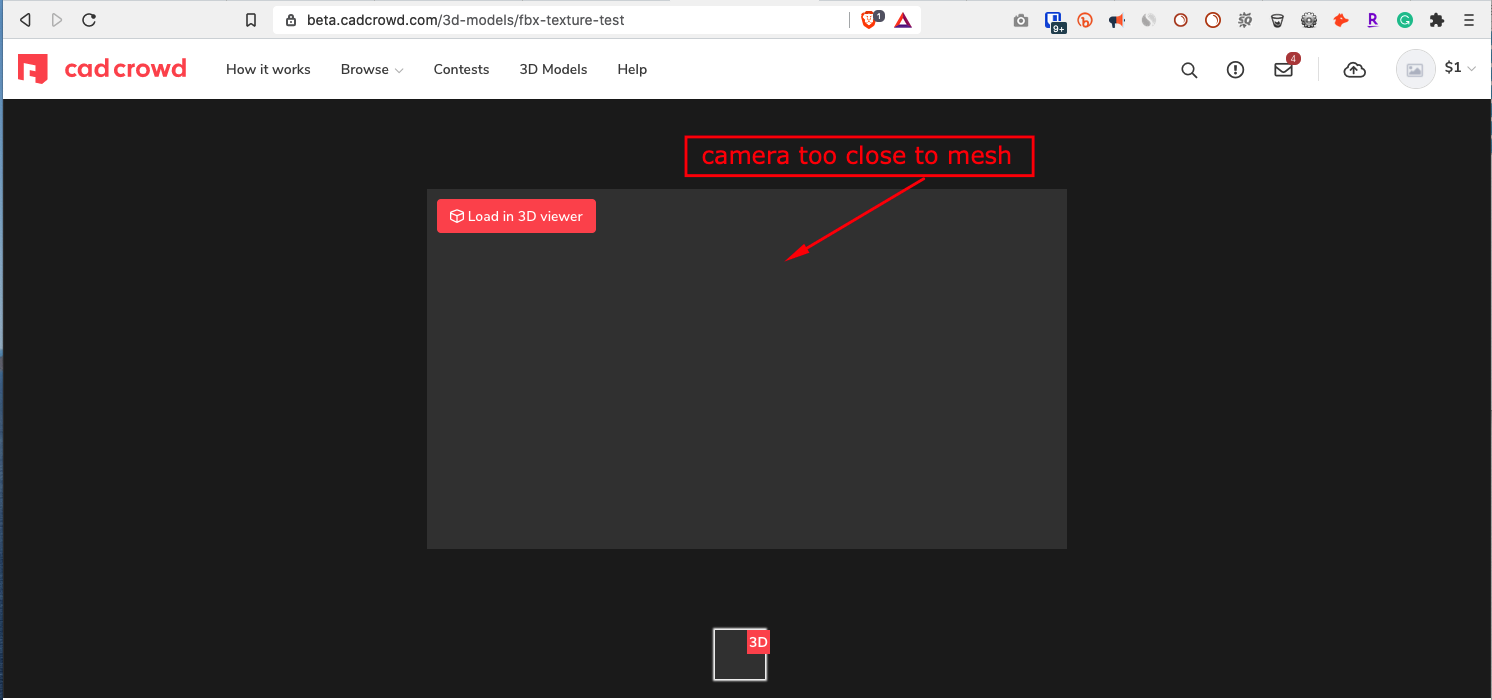Screen dimensions: 1492x700
Task: Click the Load in 3D viewer button
Action: pyautogui.click(x=516, y=216)
